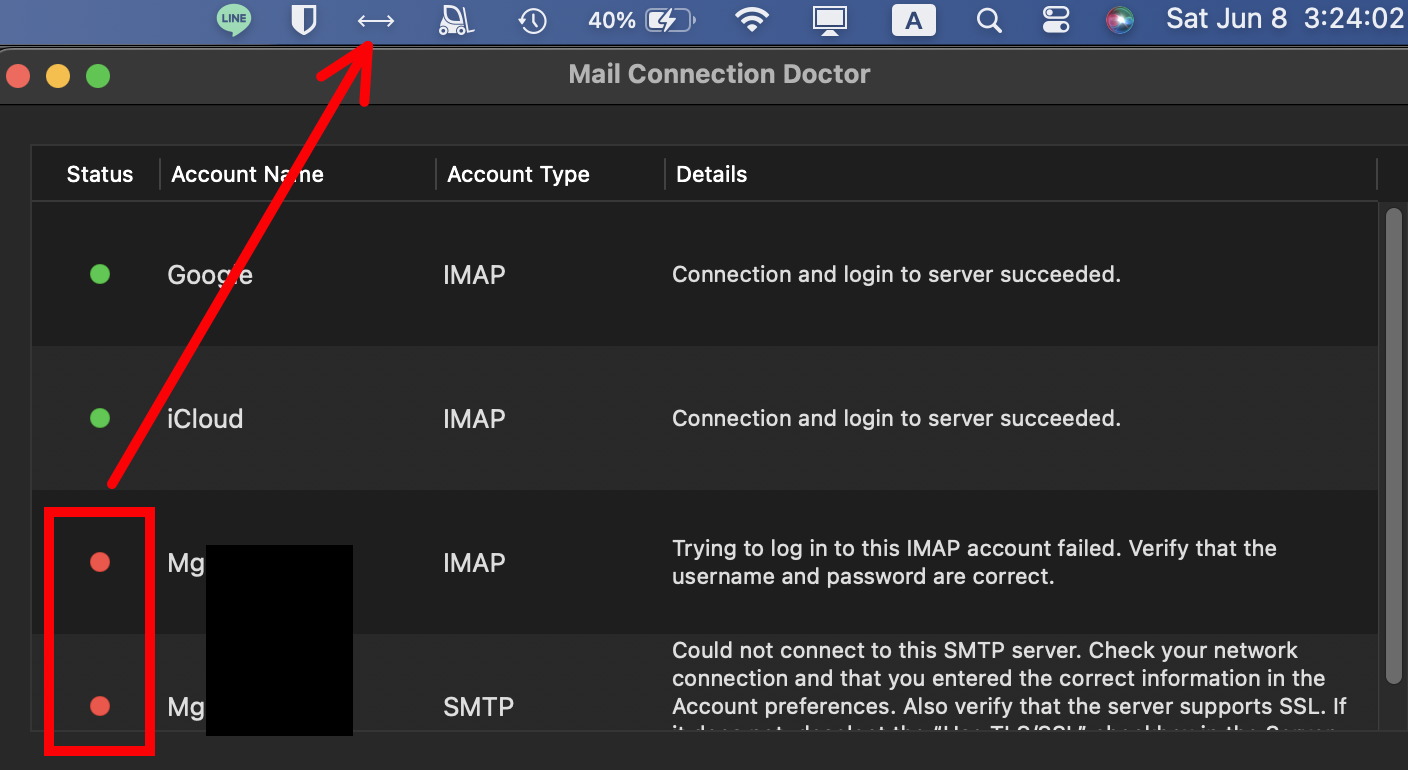Select the iCloud account name cell

(x=205, y=418)
